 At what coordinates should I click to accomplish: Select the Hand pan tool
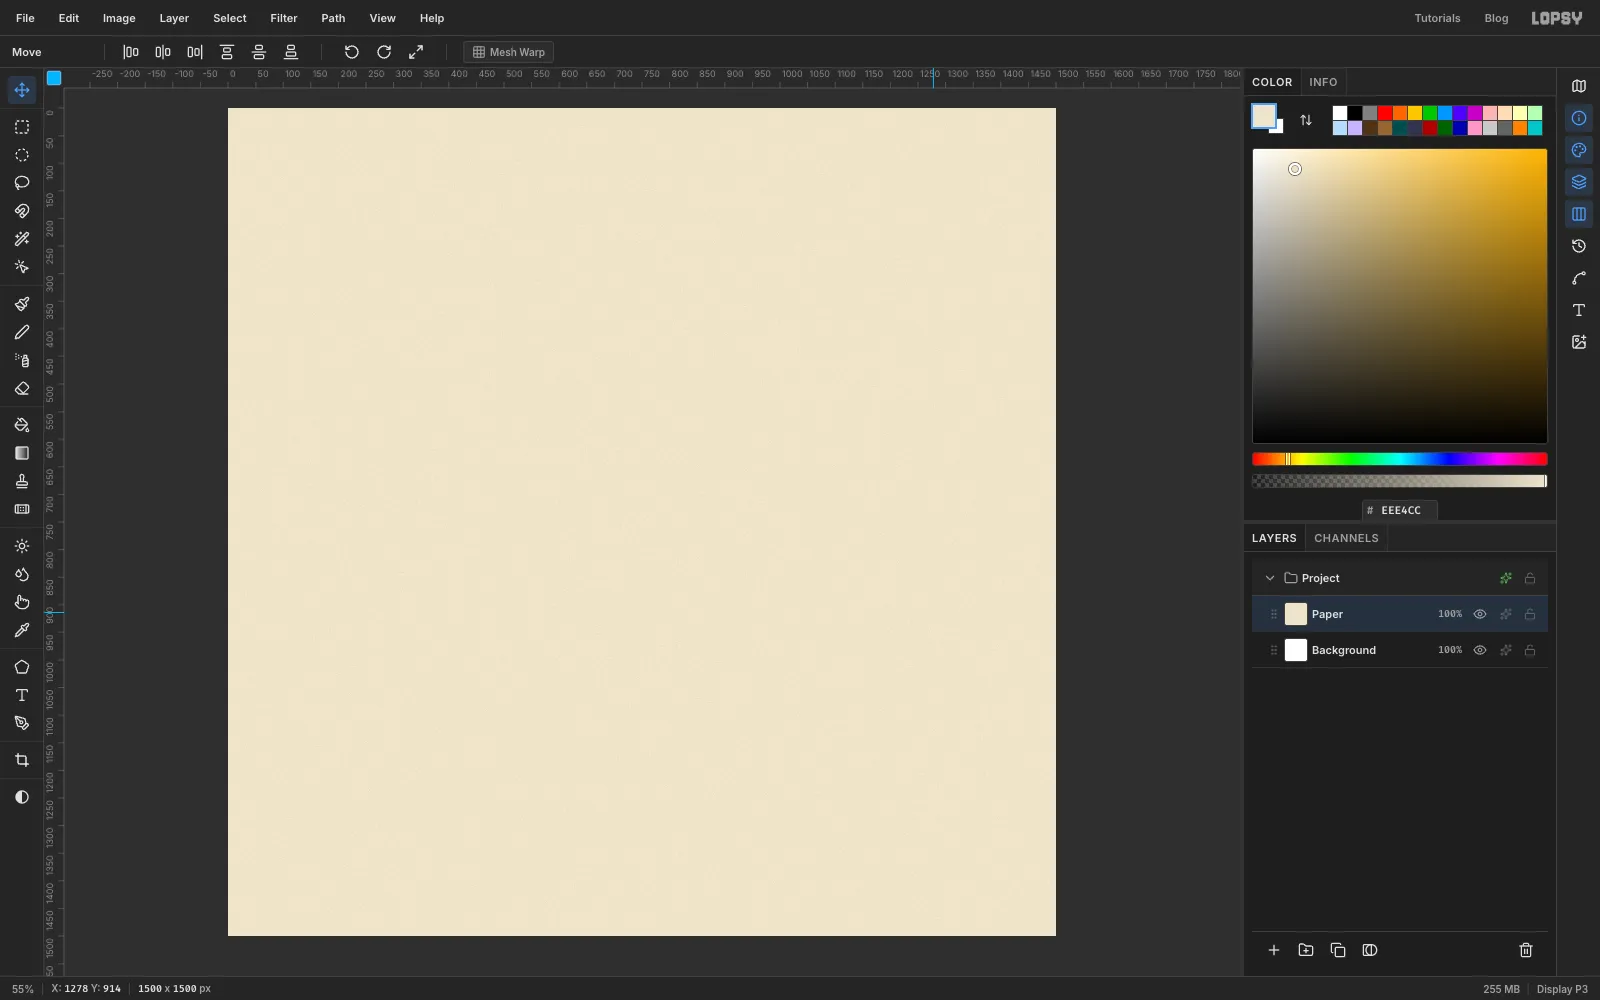pos(22,602)
